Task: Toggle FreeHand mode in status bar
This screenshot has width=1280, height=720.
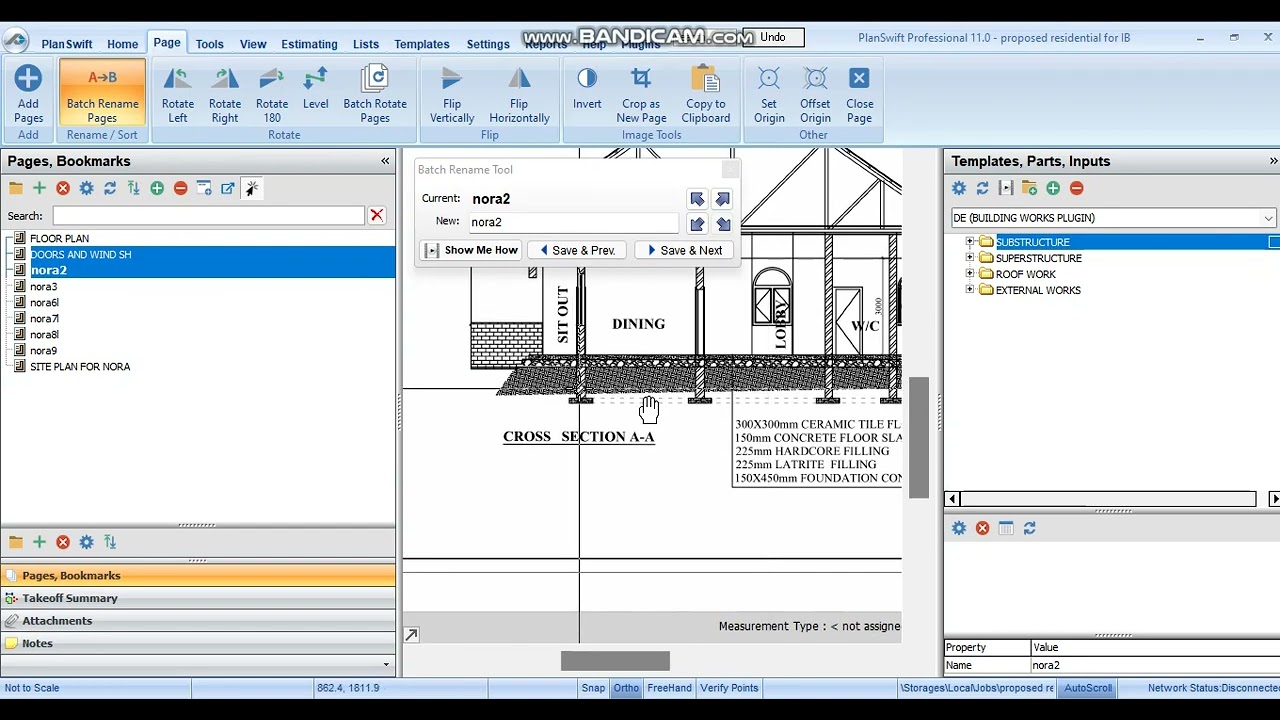Action: click(x=669, y=688)
